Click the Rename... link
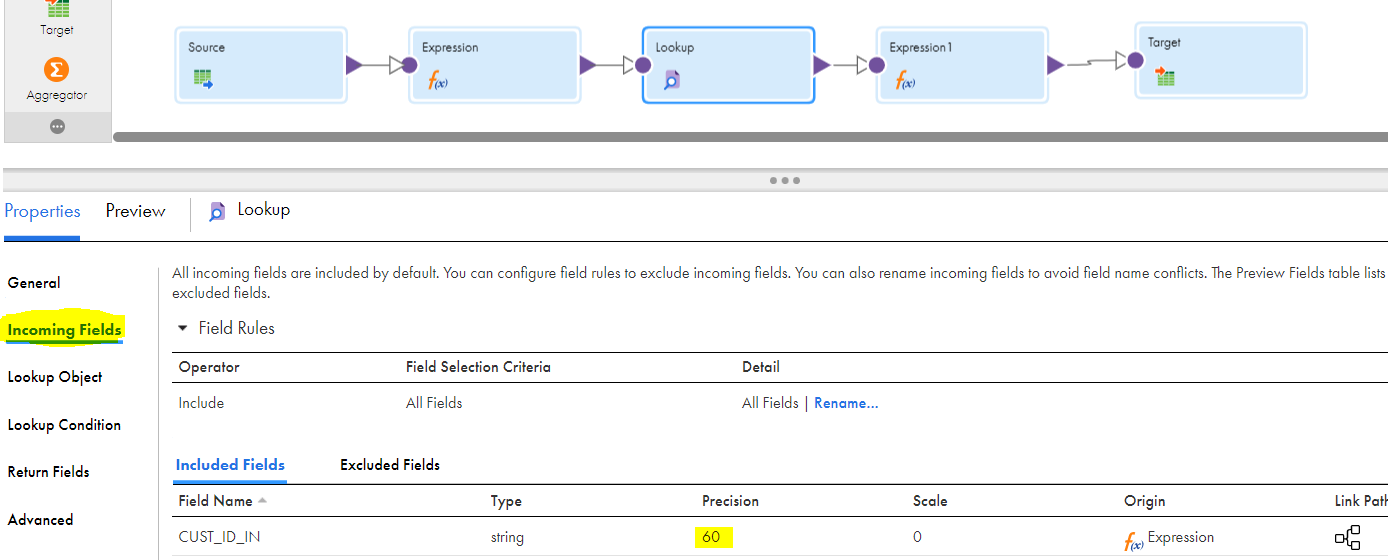 [x=846, y=403]
